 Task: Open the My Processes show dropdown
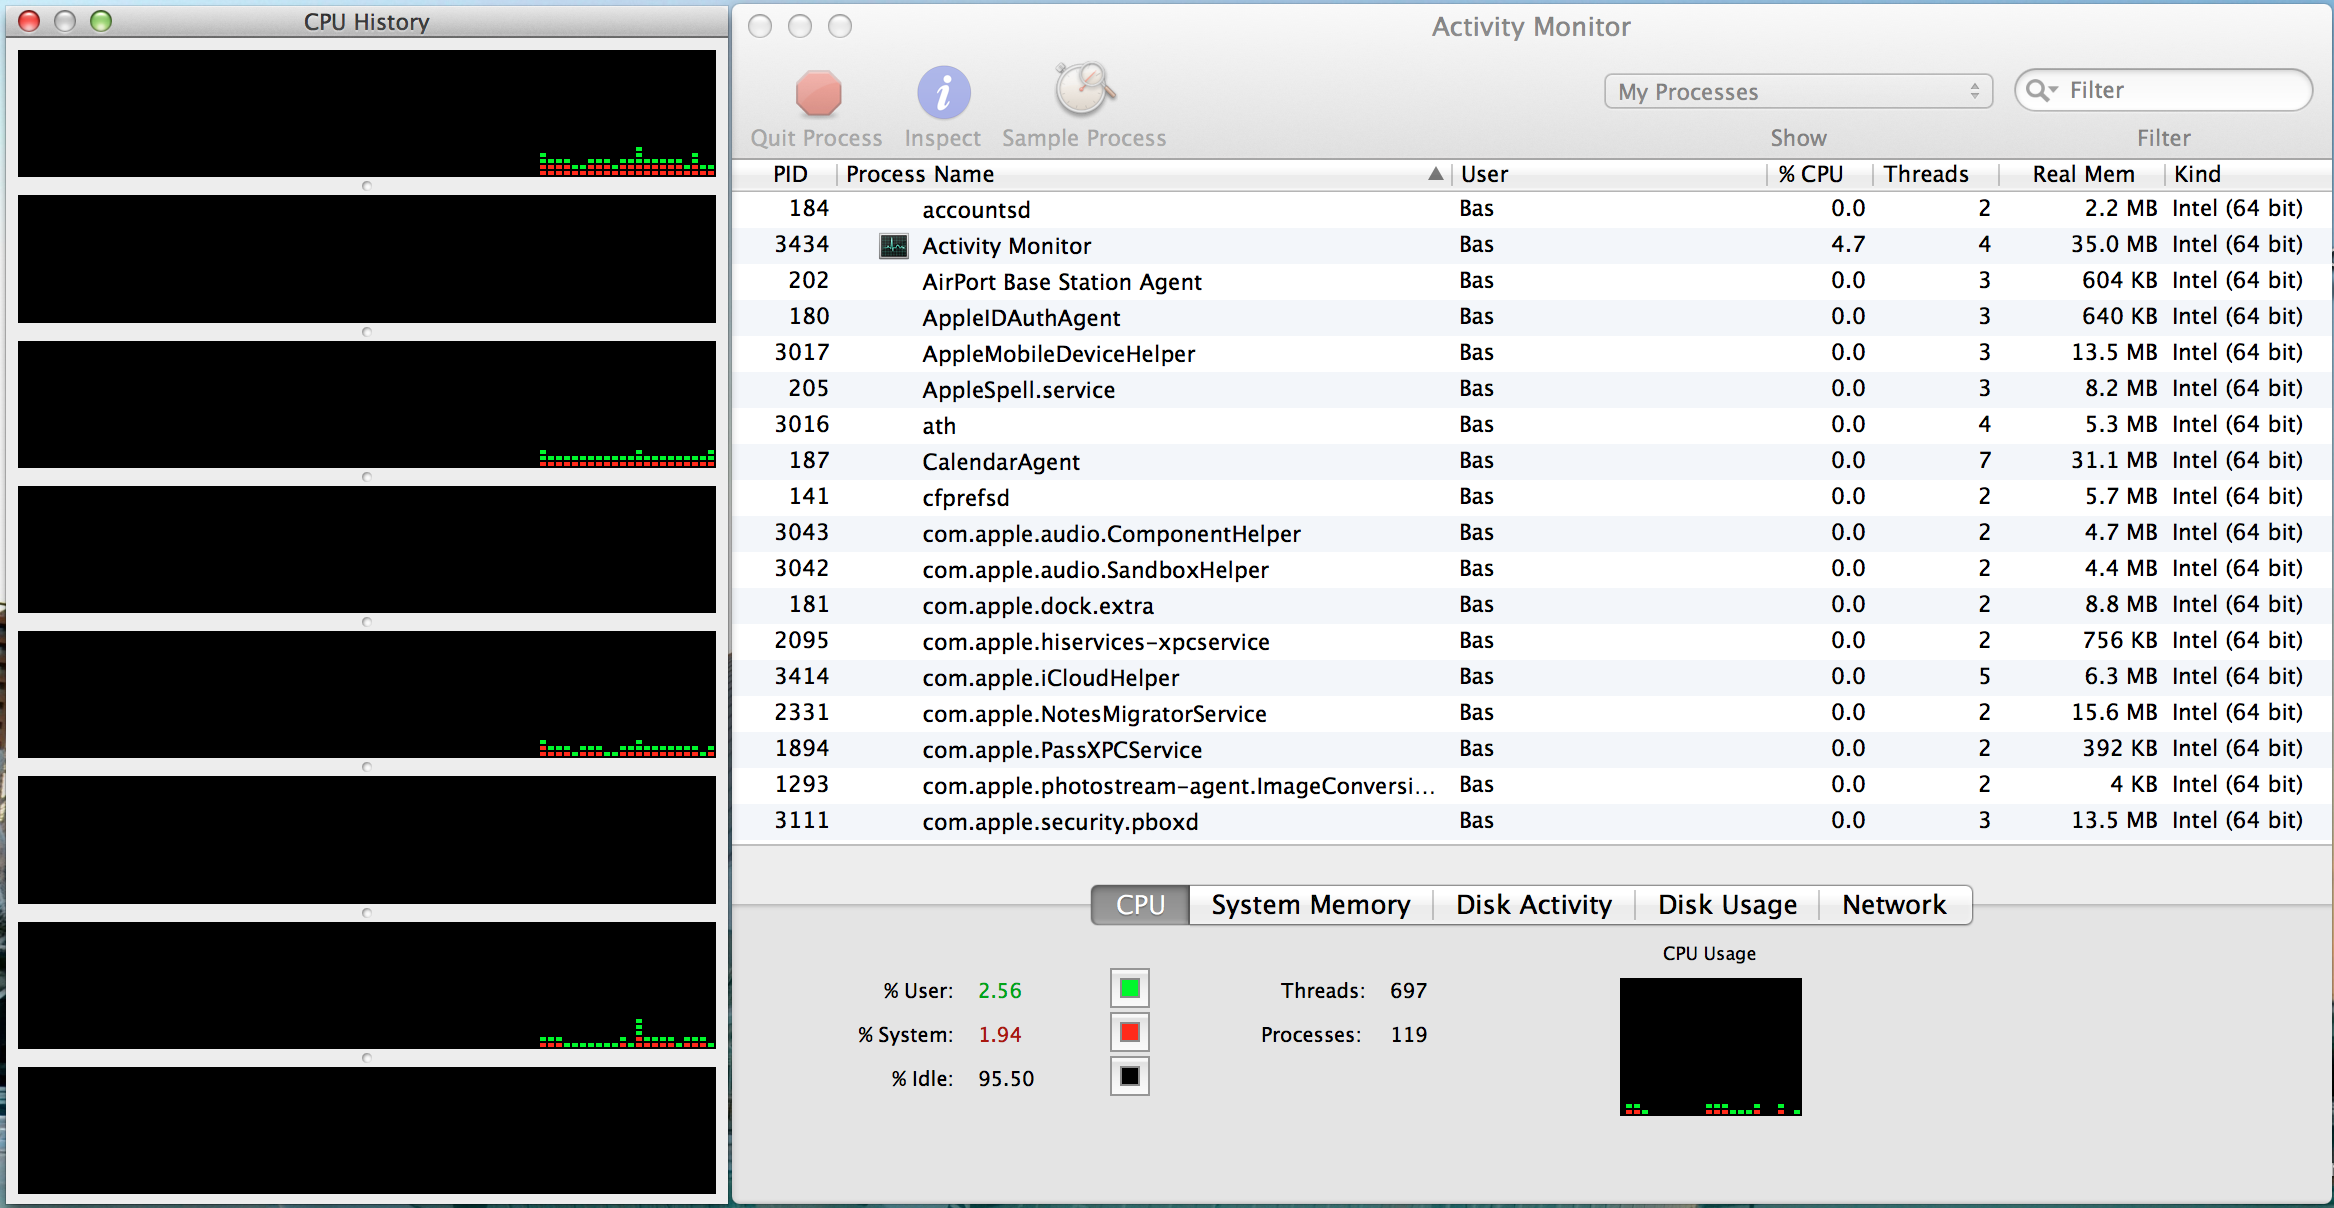tap(1798, 92)
